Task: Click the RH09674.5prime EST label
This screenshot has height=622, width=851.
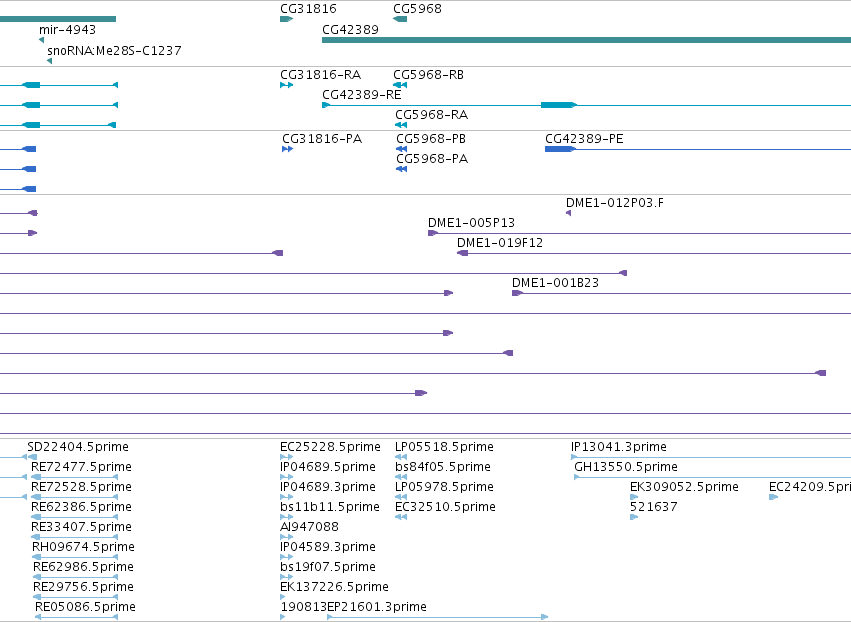Action: pos(83,547)
